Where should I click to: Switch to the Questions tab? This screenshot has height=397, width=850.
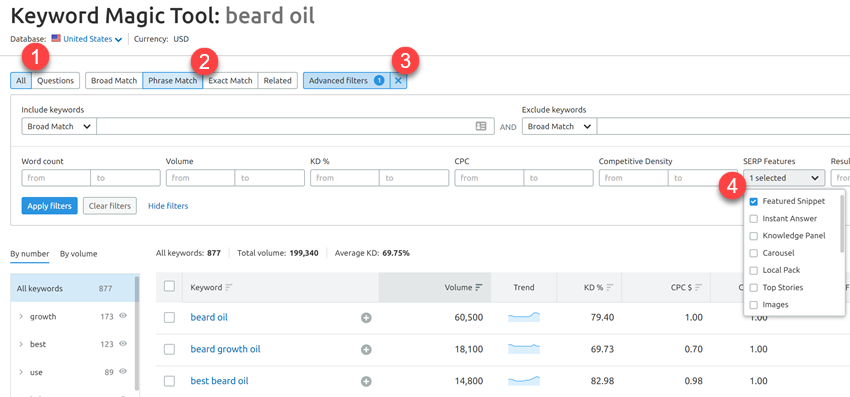55,81
